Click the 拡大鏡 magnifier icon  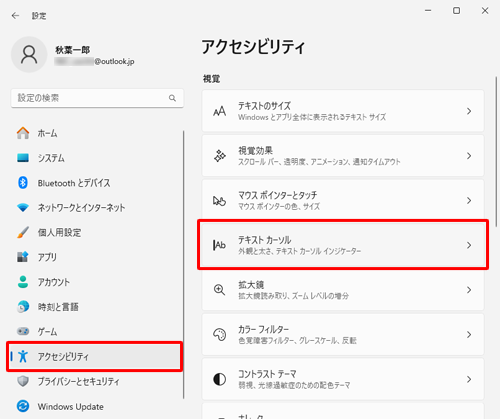(x=219, y=290)
